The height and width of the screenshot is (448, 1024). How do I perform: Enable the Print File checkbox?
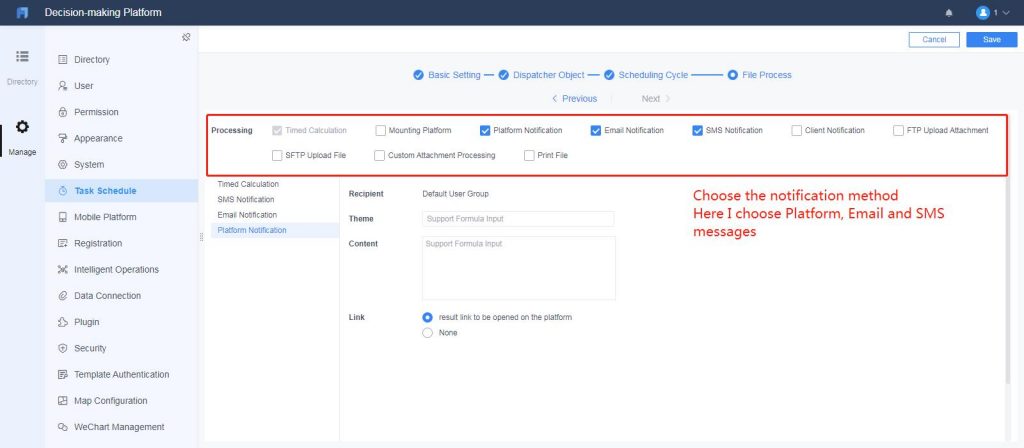point(530,155)
